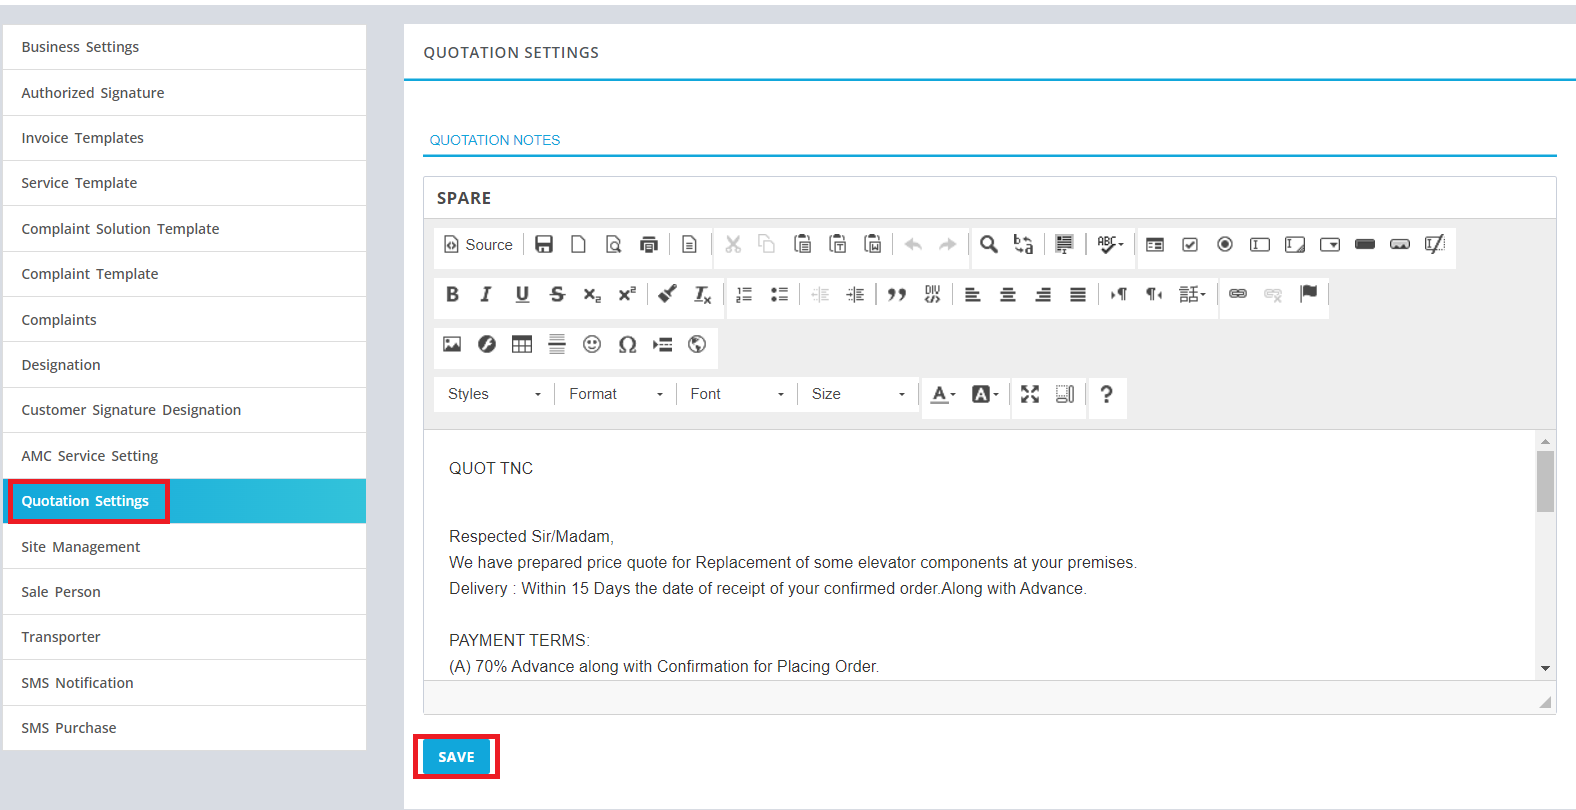Toggle Italic formatting
This screenshot has width=1576, height=810.
coord(487,294)
